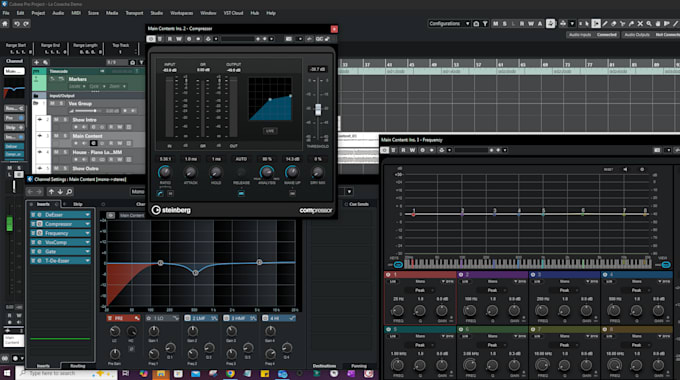Click Windows search box on taskbar
Viewport: 680px width, 380px height.
(67, 373)
